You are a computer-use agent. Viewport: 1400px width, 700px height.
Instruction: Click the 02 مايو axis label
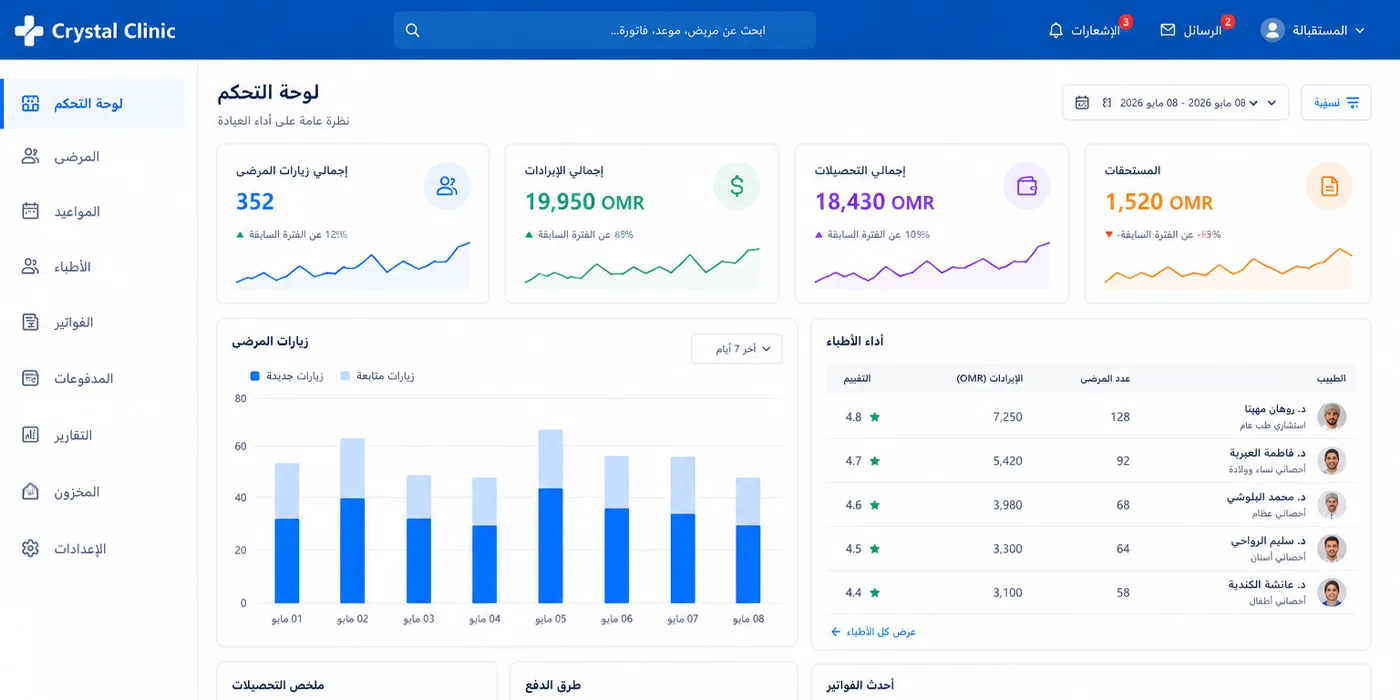[352, 619]
